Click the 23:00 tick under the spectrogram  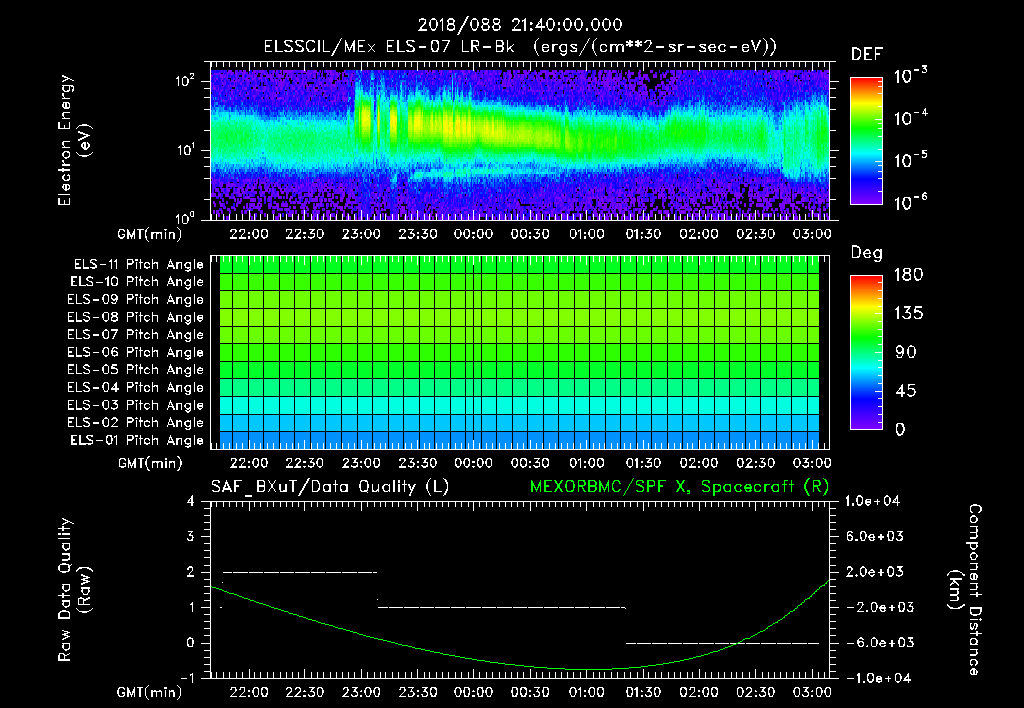[x=361, y=234]
